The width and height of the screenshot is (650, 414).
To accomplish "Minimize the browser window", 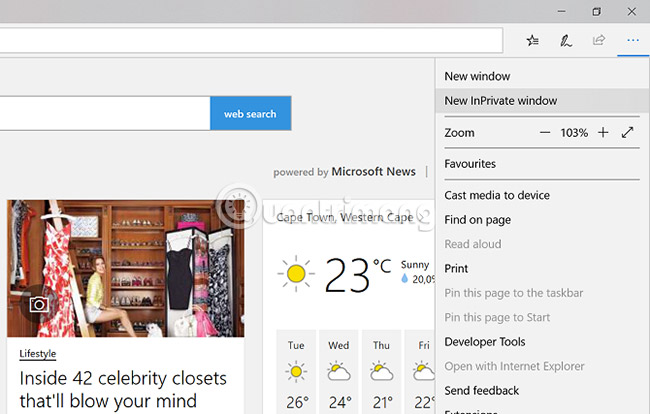I will pos(562,12).
